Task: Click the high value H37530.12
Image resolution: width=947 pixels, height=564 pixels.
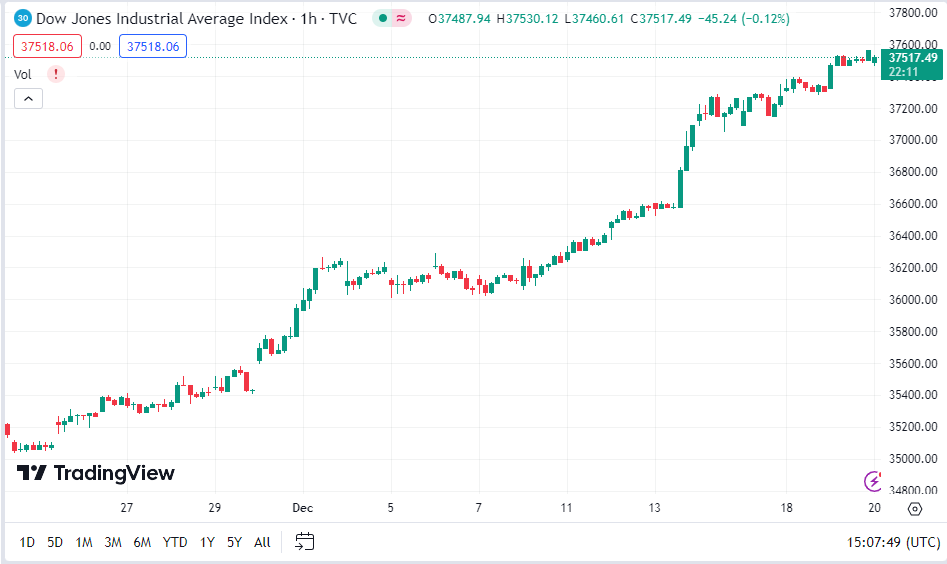Action: (x=527, y=19)
